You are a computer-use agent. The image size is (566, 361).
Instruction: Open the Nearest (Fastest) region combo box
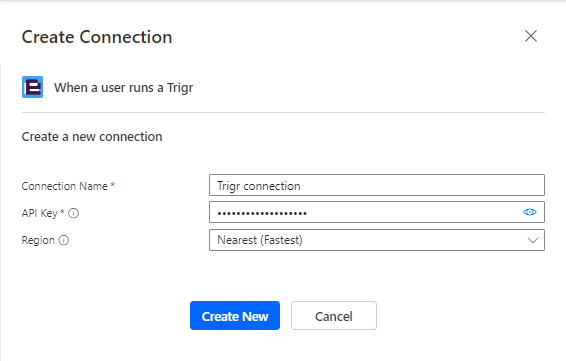(377, 240)
